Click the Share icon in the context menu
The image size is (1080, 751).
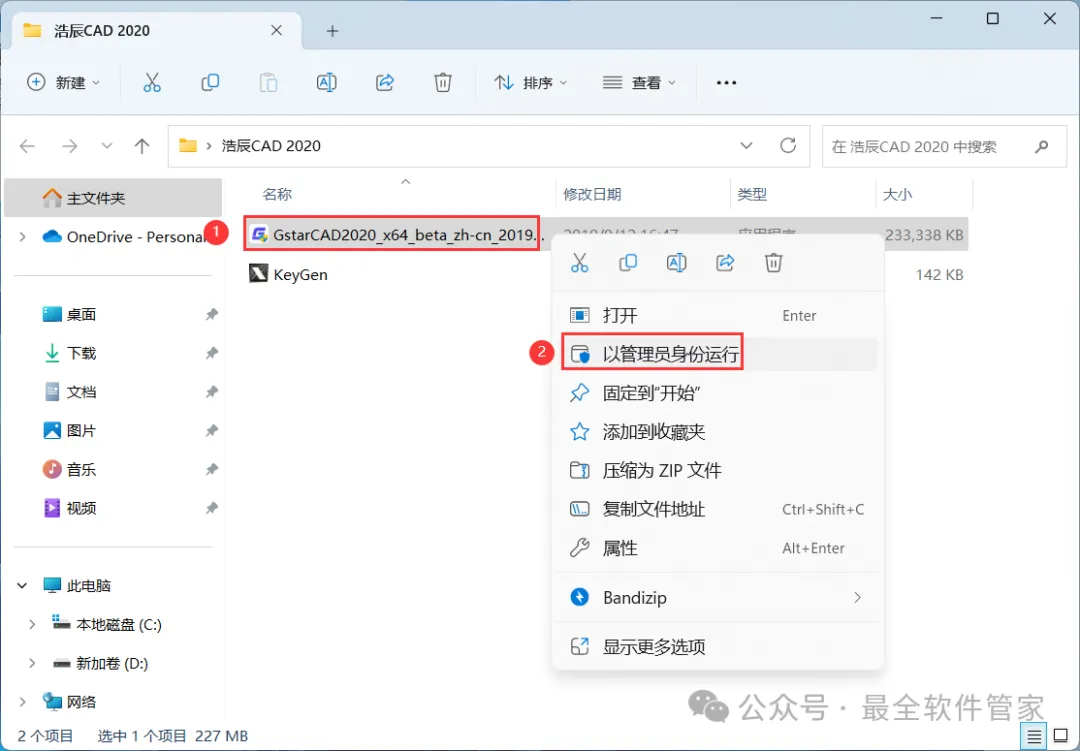point(725,263)
